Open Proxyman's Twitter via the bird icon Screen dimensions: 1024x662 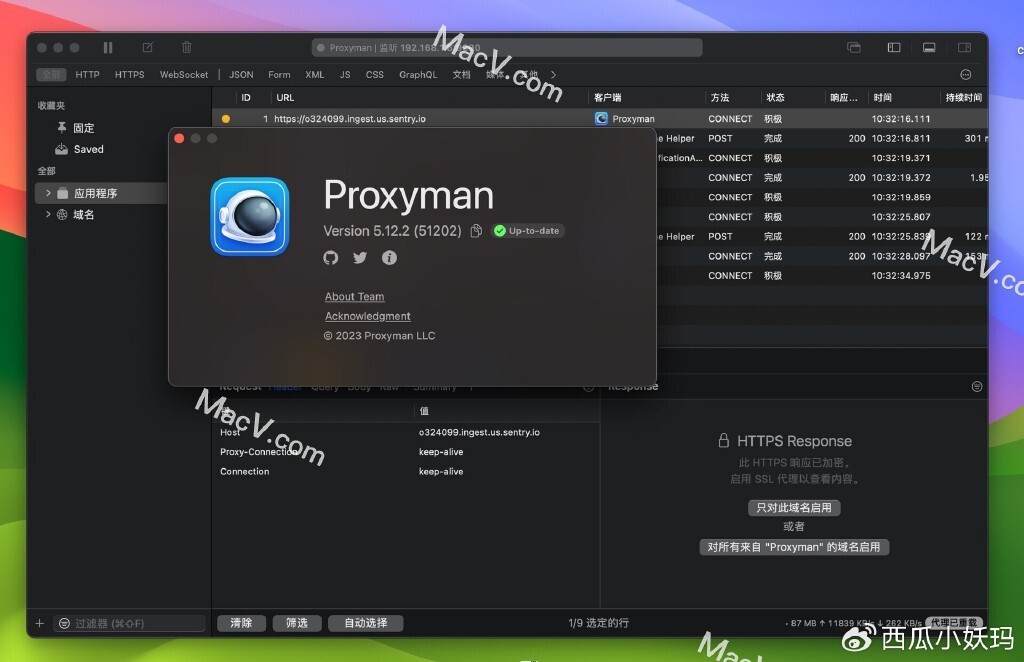coord(360,258)
